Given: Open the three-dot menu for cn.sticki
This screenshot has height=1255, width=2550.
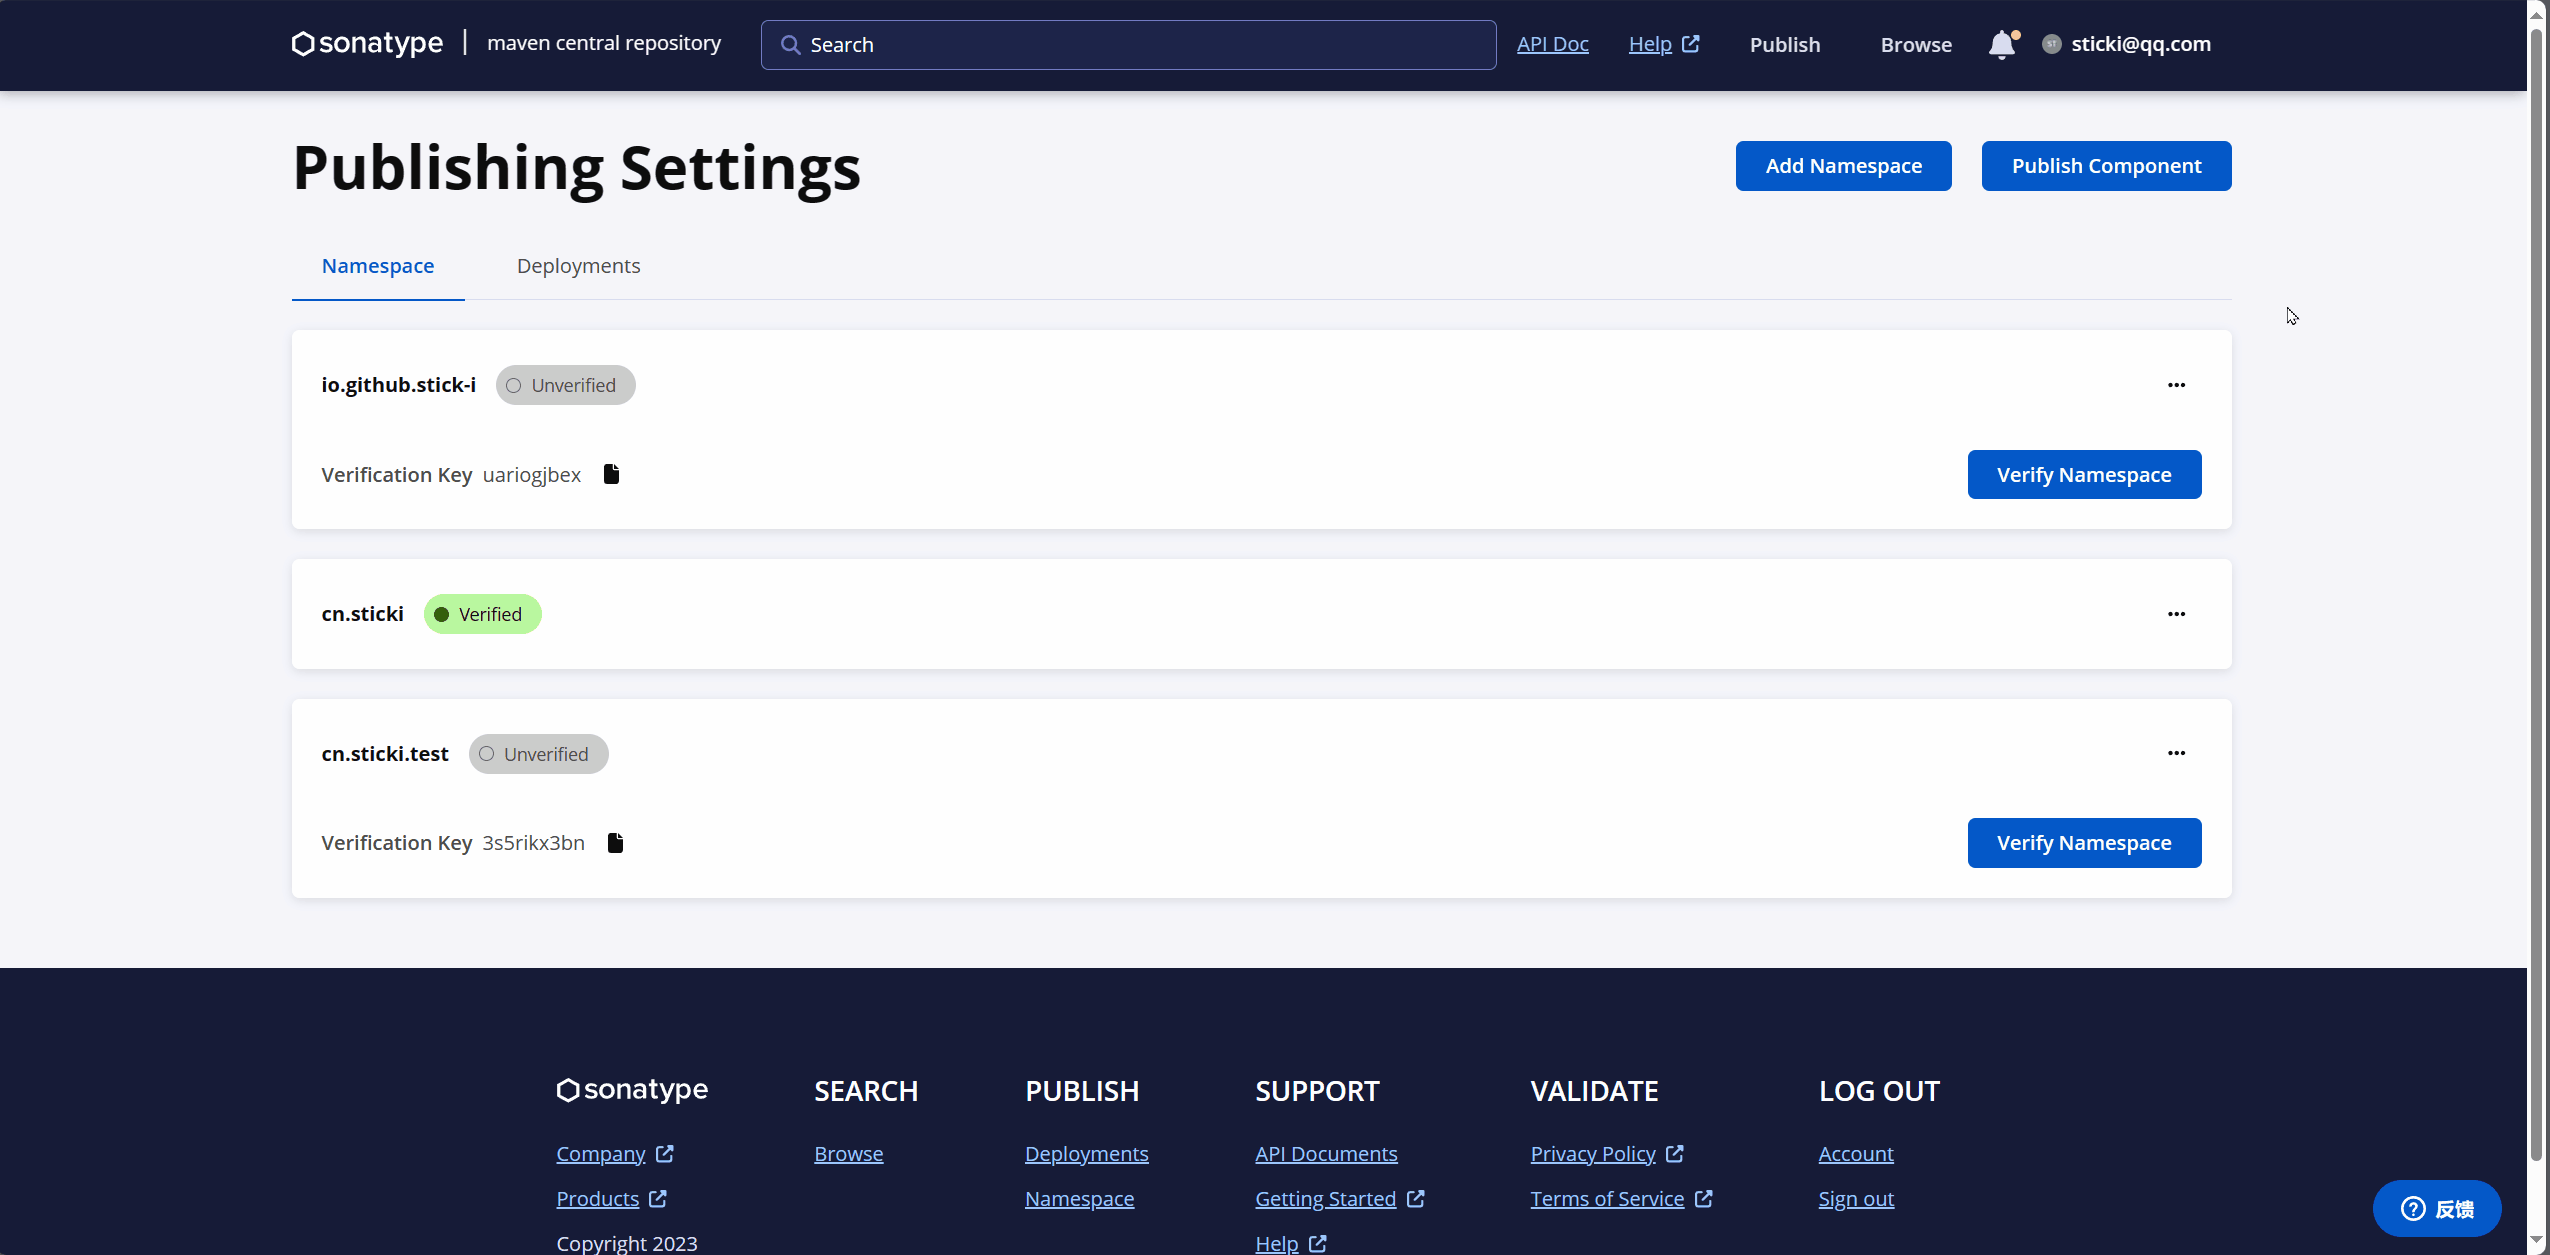Looking at the screenshot, I should [2176, 613].
